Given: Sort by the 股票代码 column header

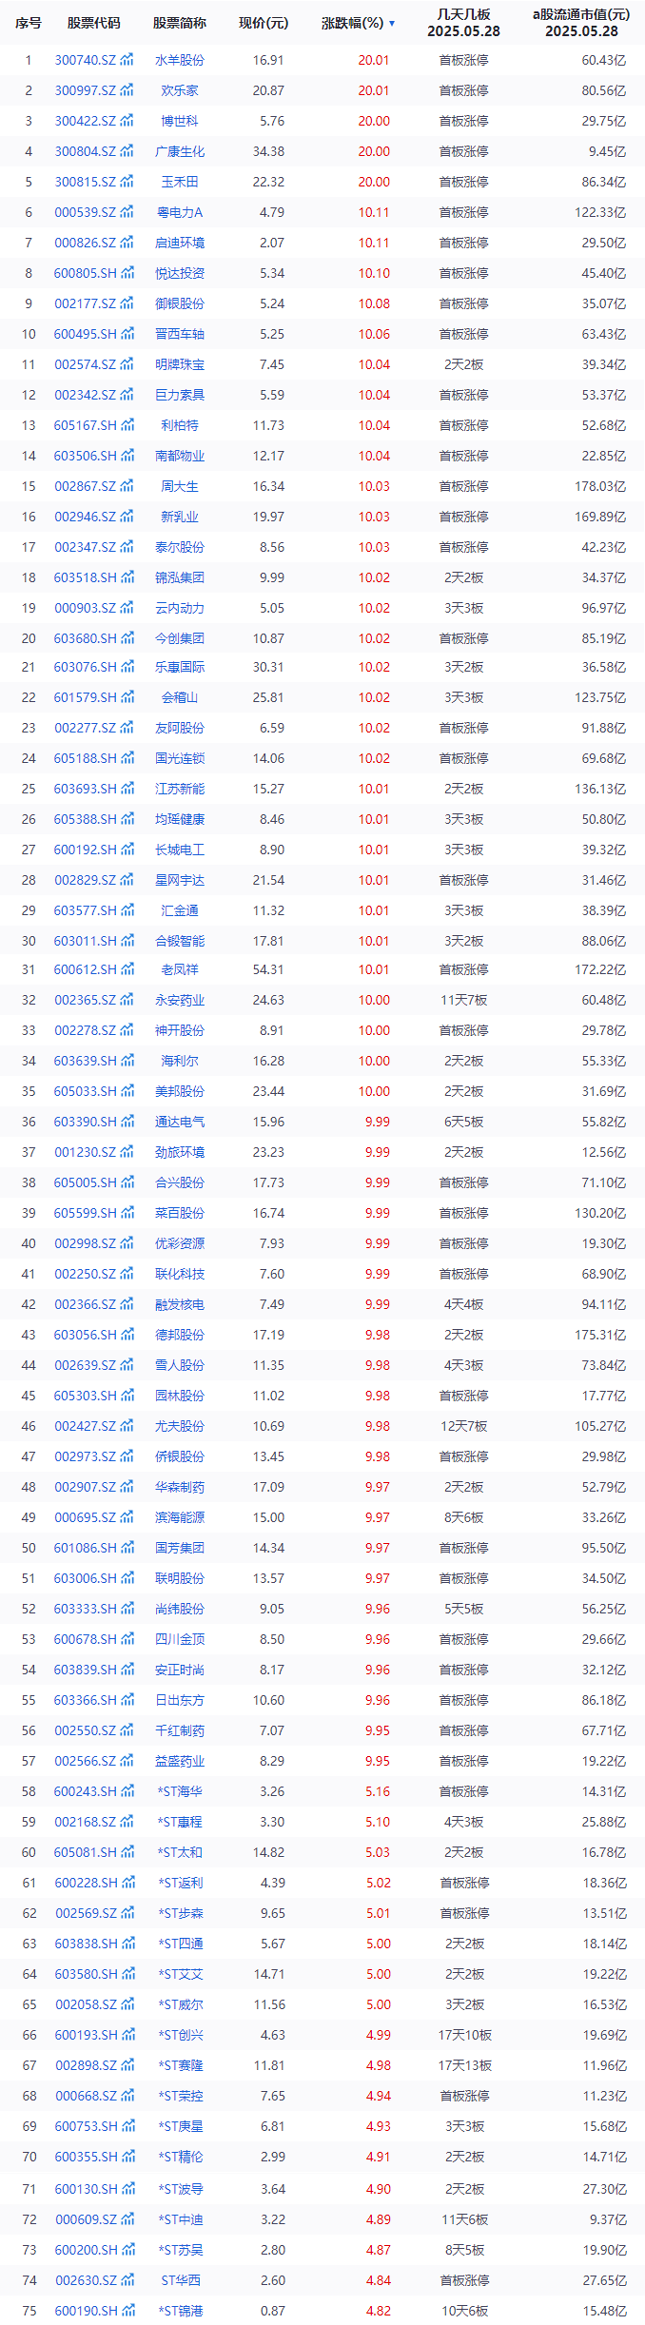Looking at the screenshot, I should tap(94, 23).
